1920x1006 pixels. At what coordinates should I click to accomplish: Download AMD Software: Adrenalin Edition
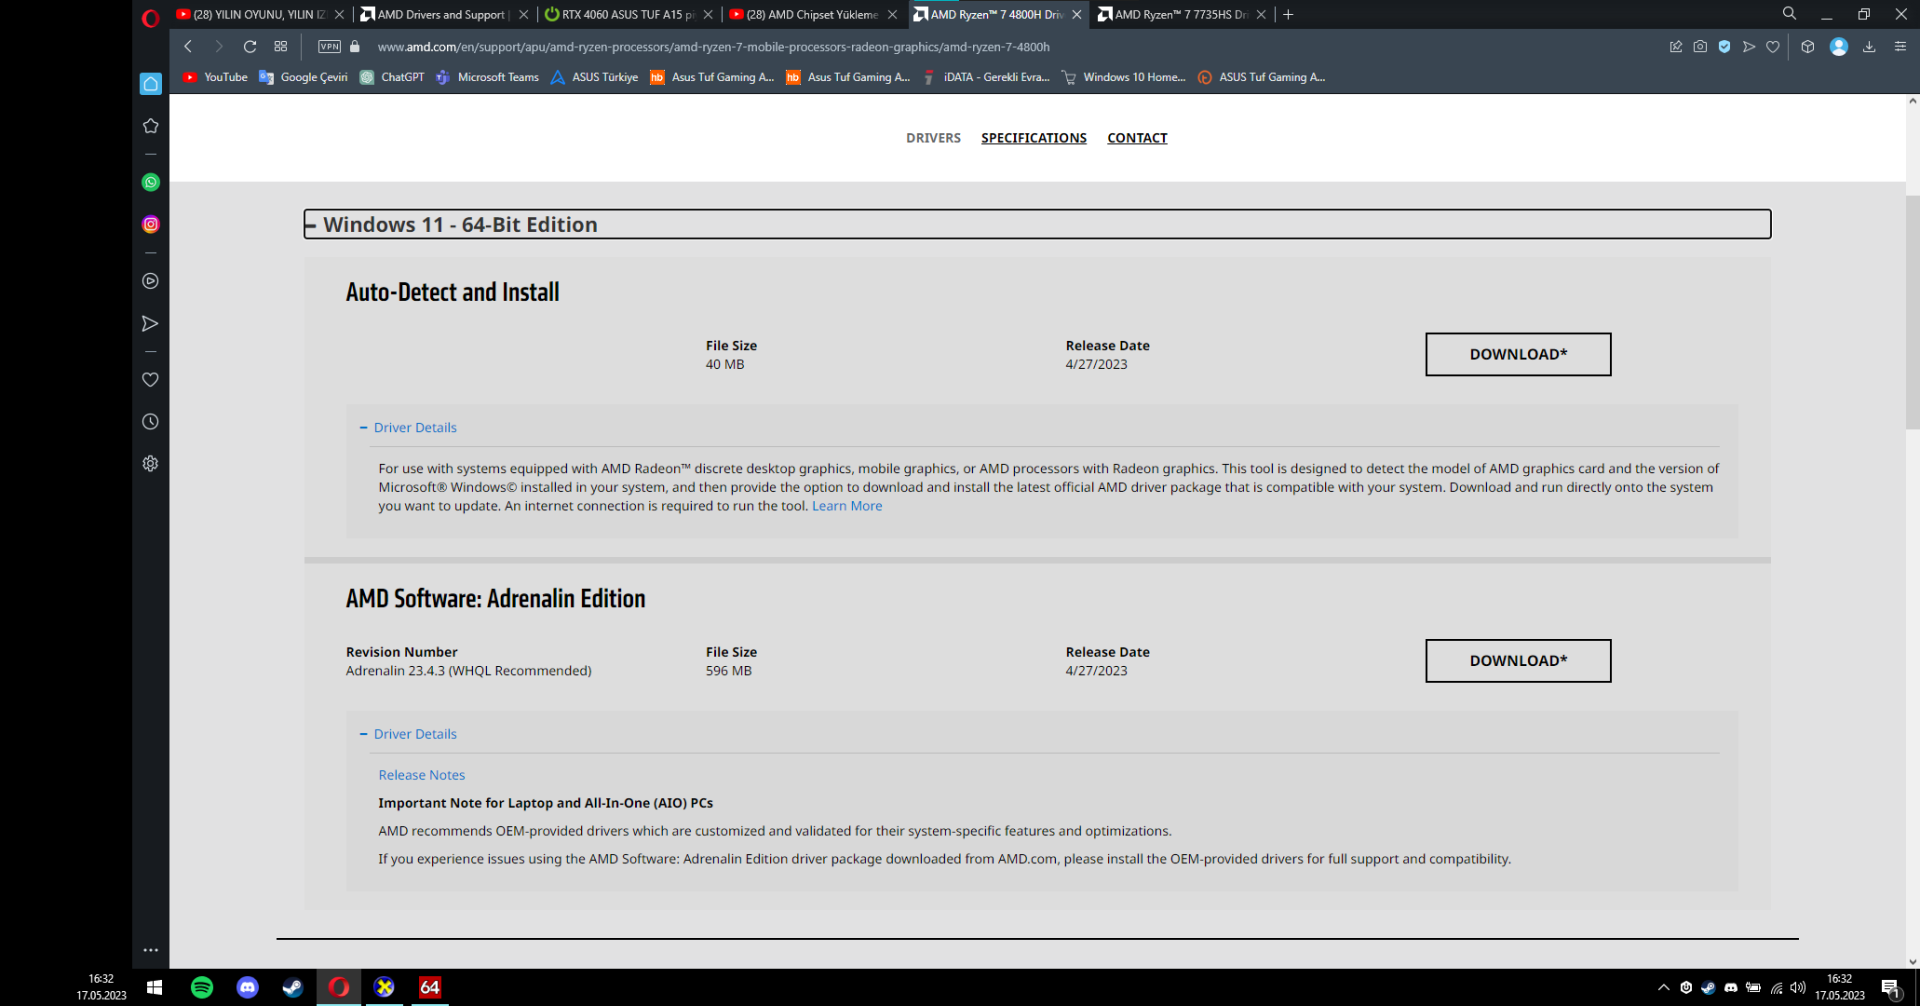[1518, 661]
